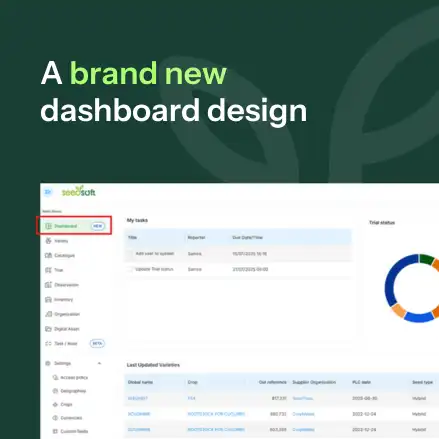The height and width of the screenshot is (439, 439).
Task: Click the Digital Asset folder icon
Action: pos(48,329)
